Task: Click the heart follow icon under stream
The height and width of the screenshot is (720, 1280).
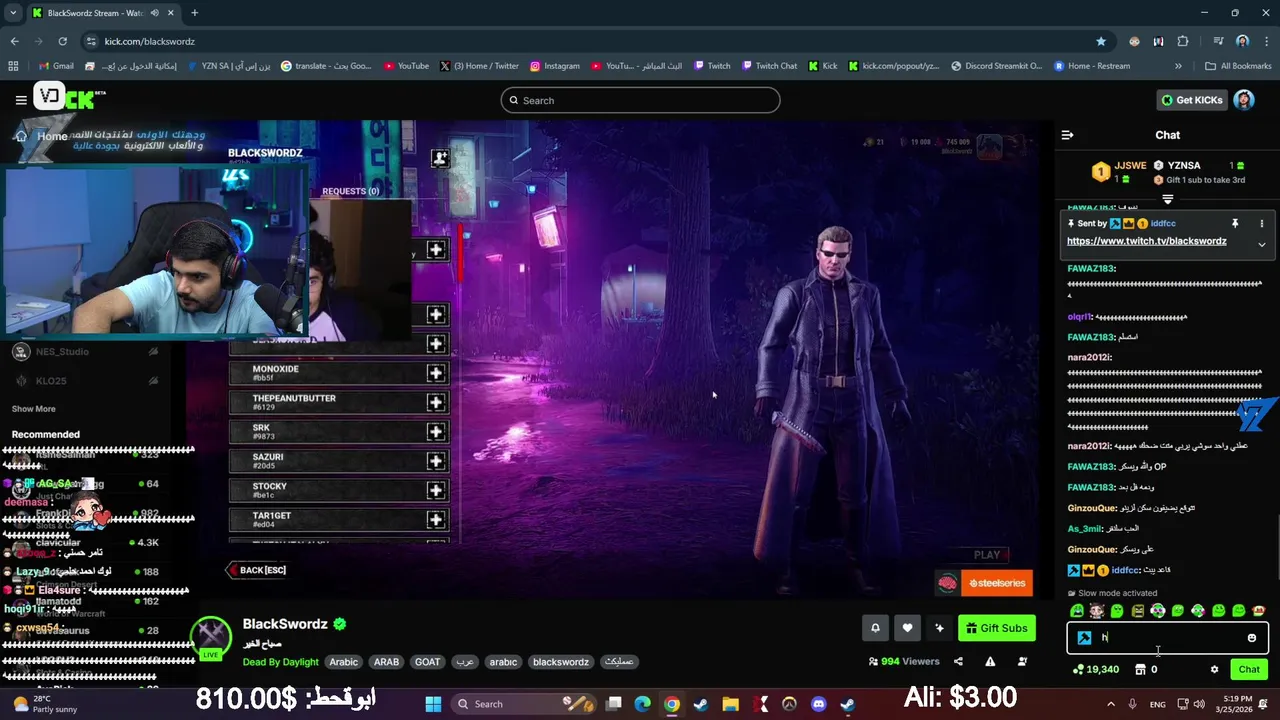Action: coord(907,628)
